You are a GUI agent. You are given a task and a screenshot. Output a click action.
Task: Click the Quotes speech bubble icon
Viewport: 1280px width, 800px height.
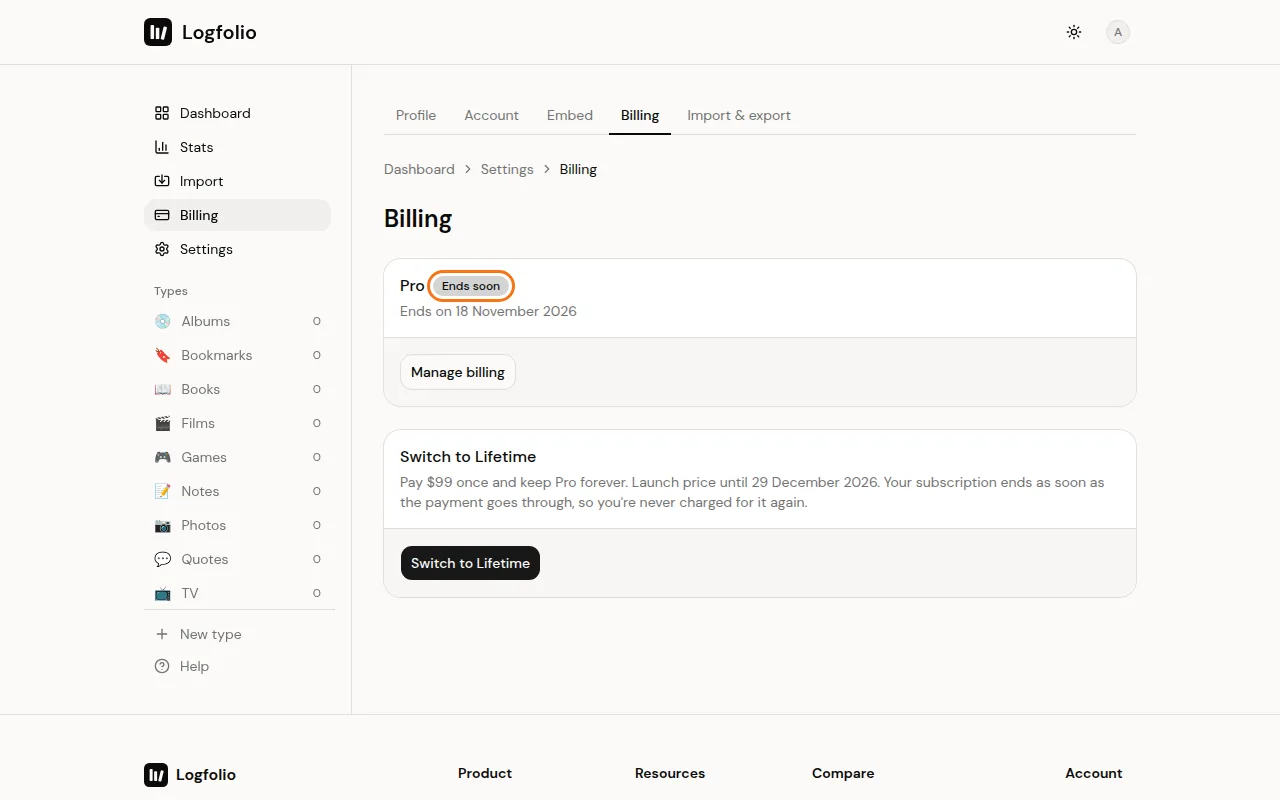[163, 559]
